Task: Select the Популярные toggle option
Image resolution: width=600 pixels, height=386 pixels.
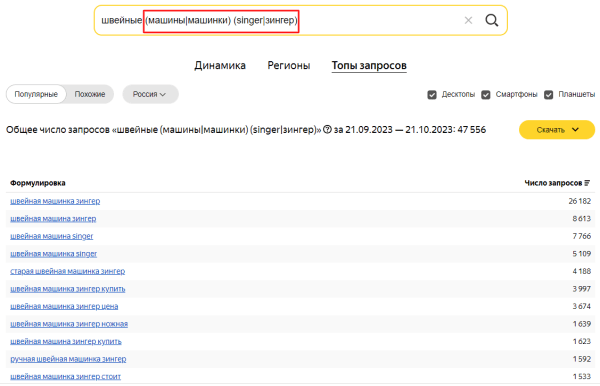Action: [36, 94]
